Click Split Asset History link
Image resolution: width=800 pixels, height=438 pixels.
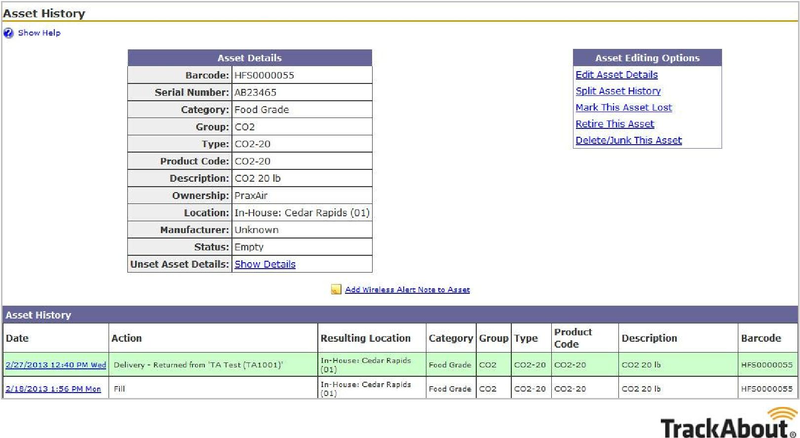618,91
